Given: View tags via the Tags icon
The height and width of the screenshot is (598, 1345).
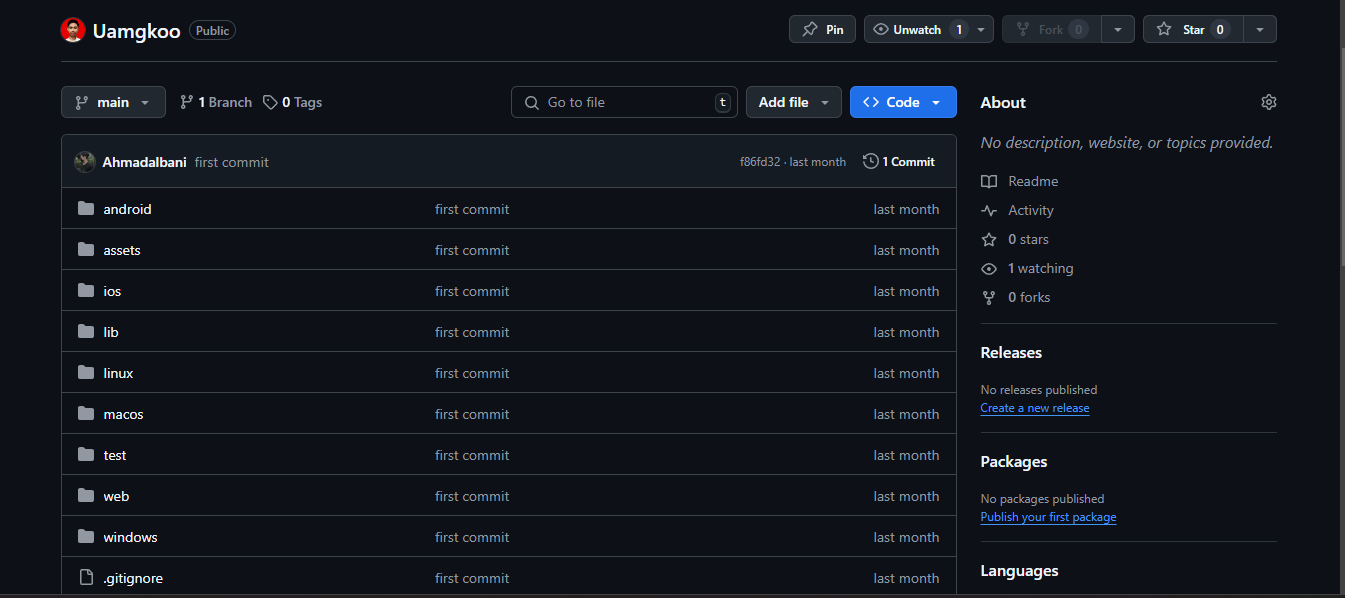Looking at the screenshot, I should (270, 102).
